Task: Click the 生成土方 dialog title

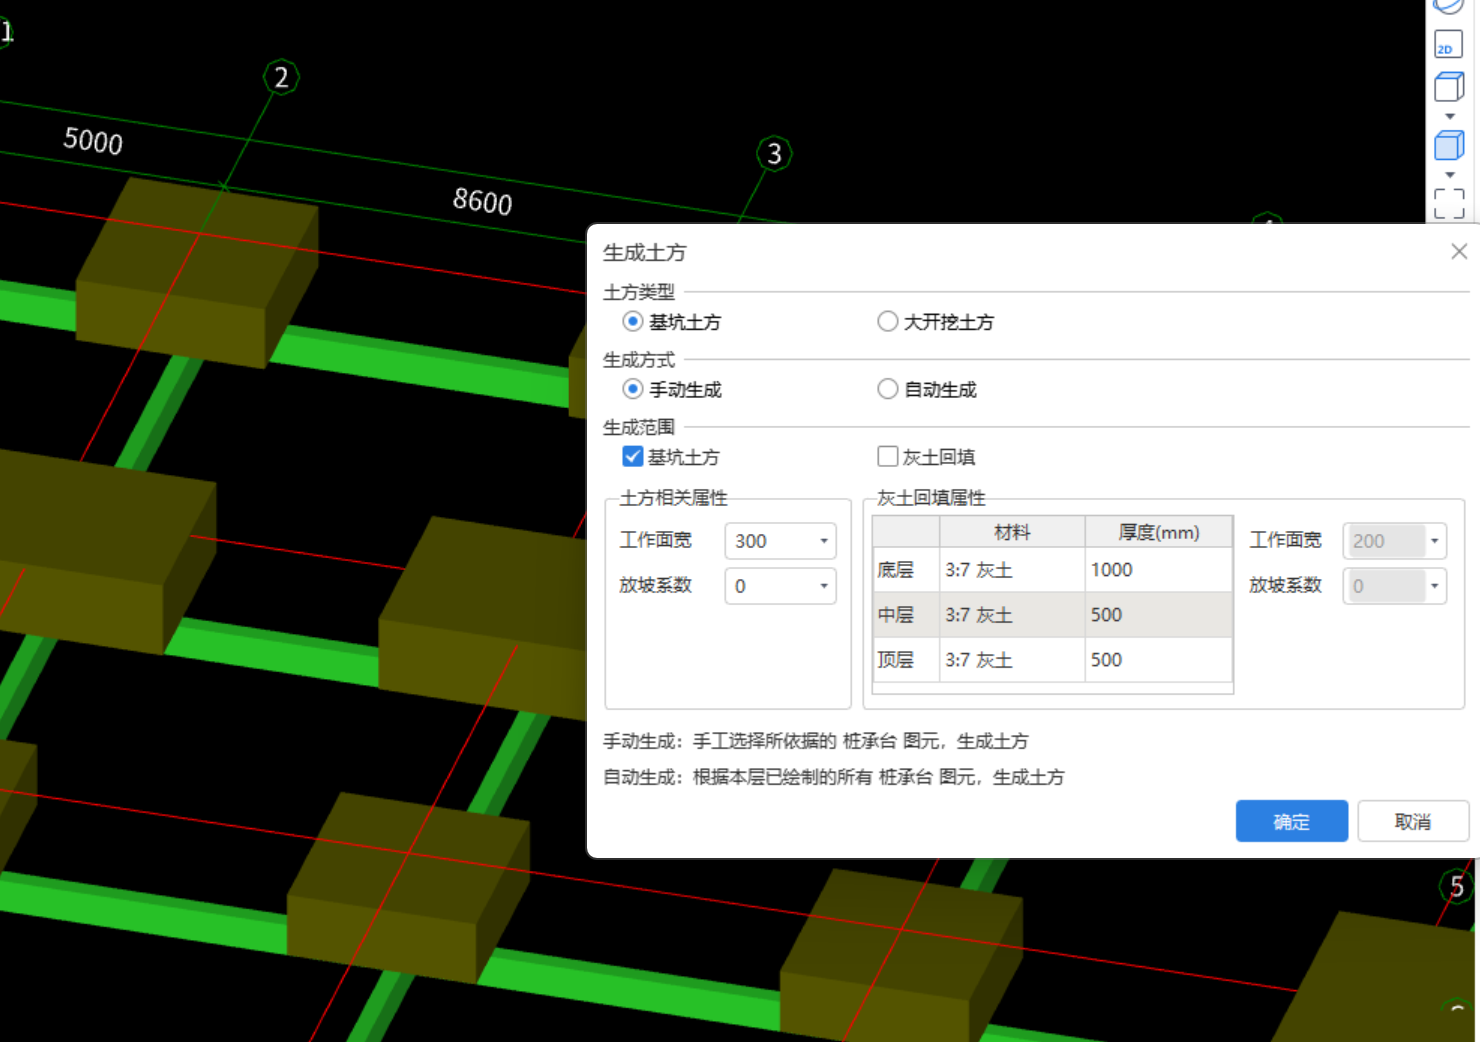Action: pos(644,253)
